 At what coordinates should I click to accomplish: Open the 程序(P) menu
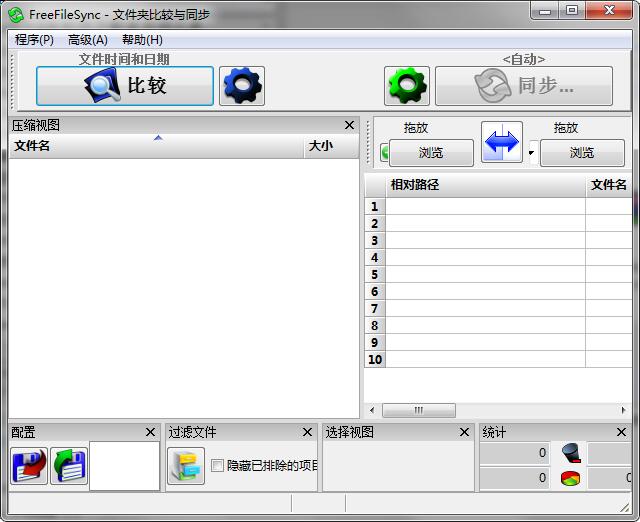pyautogui.click(x=34, y=40)
